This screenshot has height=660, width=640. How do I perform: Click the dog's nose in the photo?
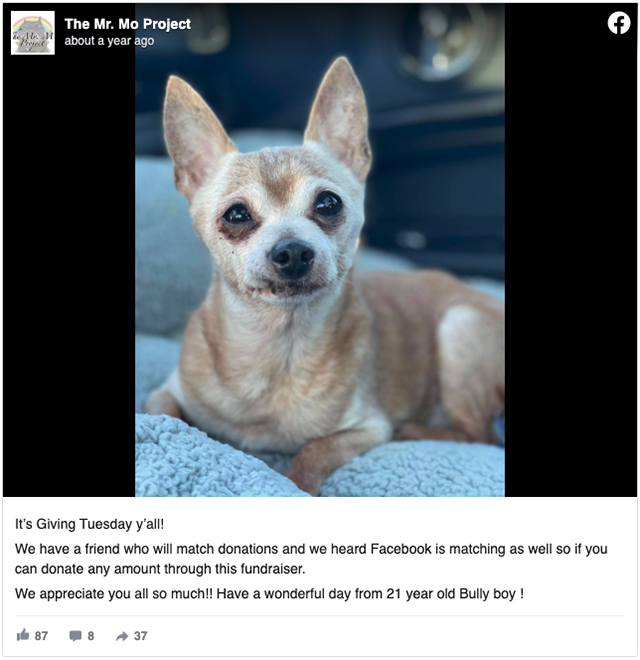click(292, 257)
